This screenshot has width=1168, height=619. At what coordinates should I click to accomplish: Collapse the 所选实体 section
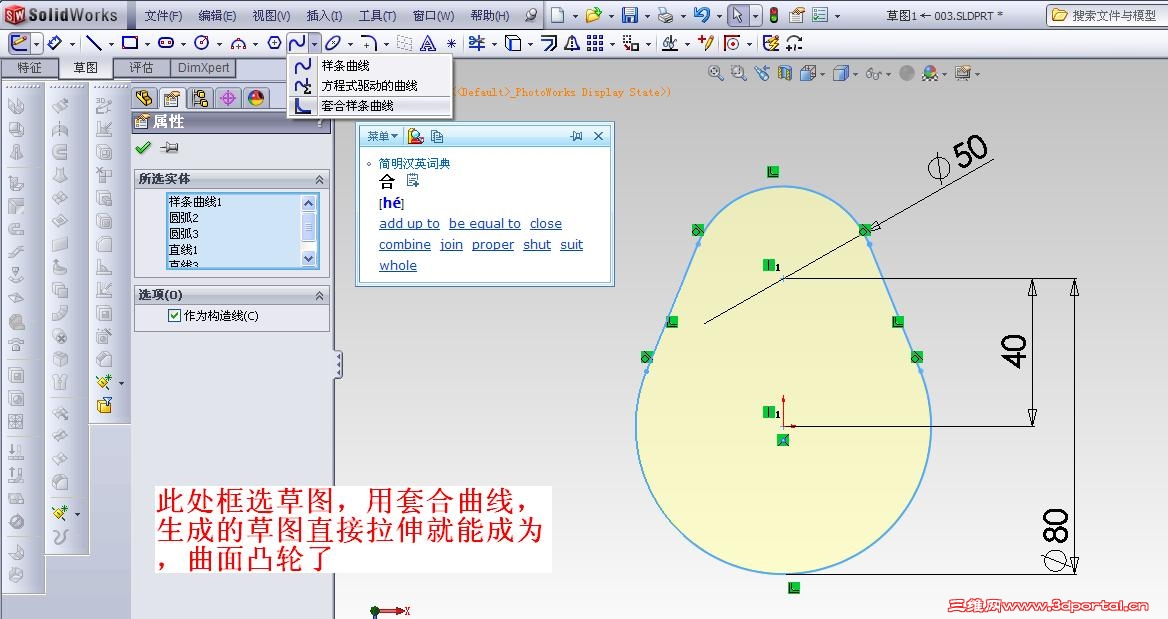click(320, 180)
